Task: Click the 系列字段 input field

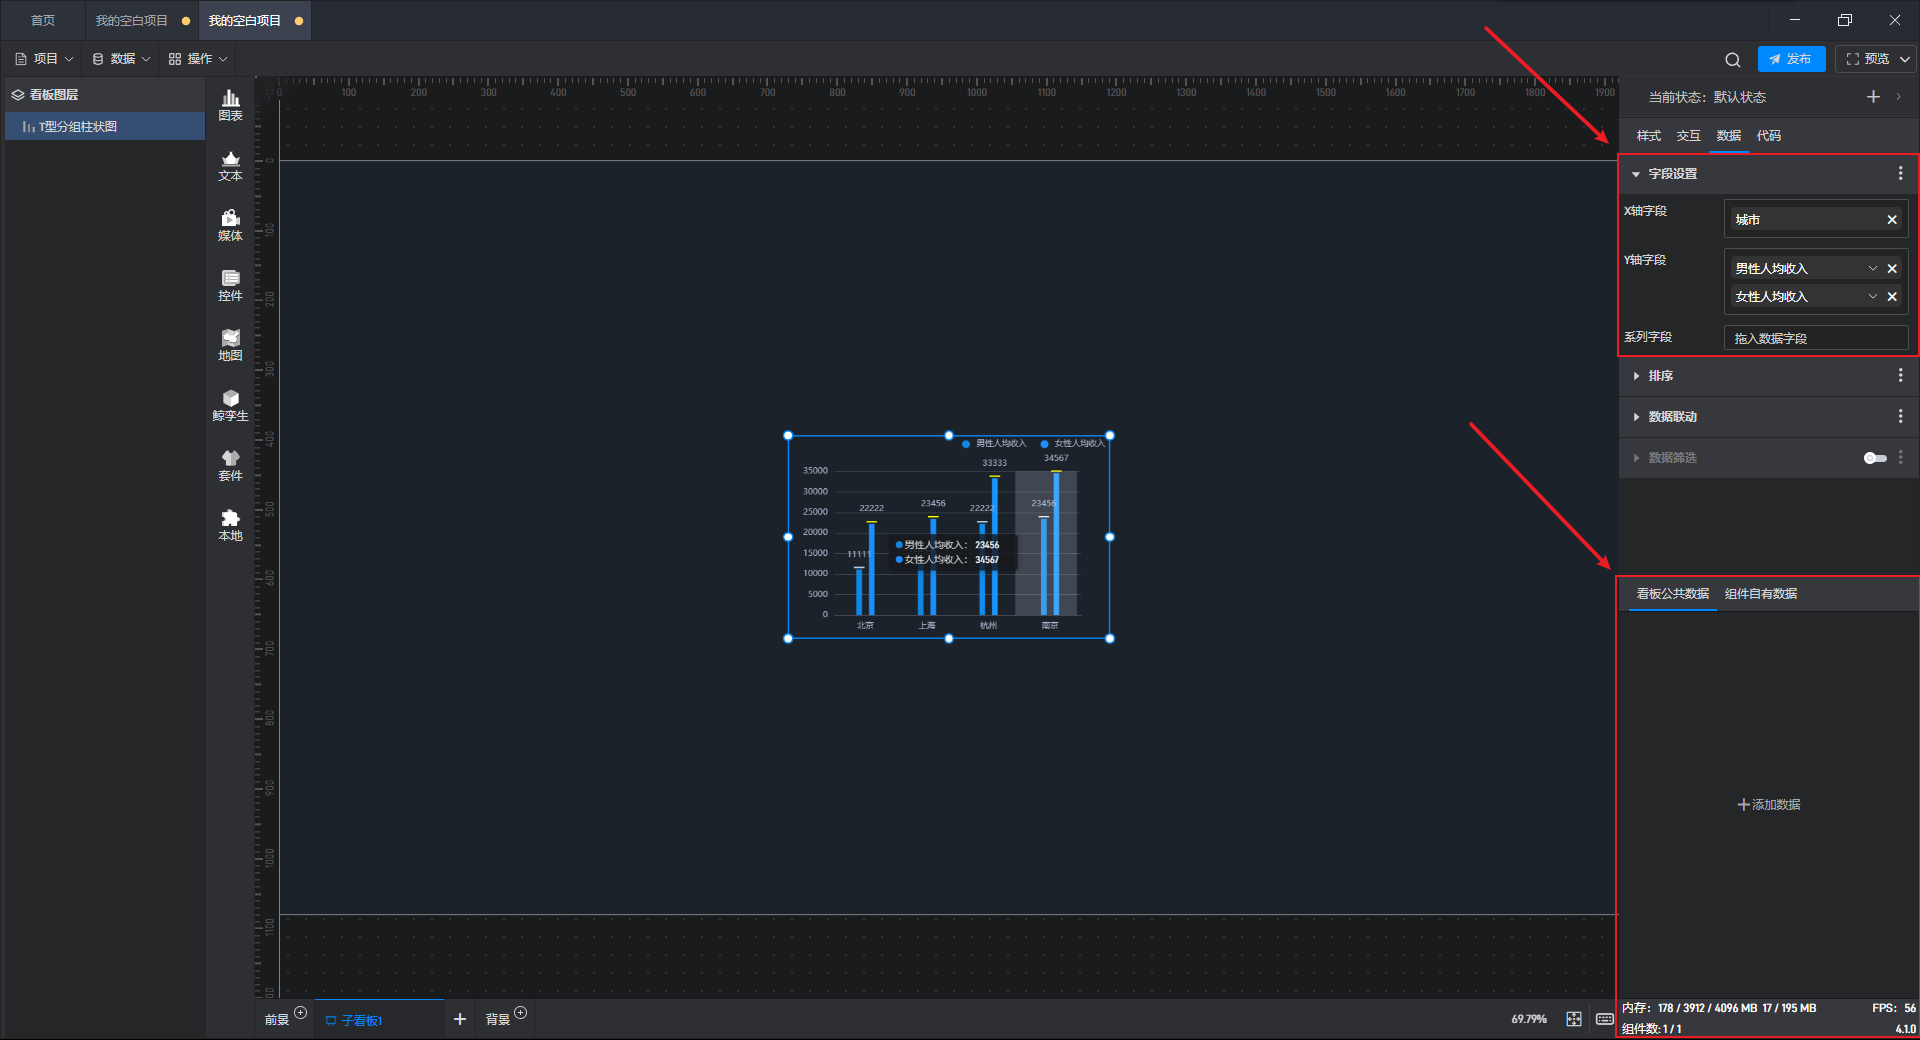Action: pos(1815,339)
